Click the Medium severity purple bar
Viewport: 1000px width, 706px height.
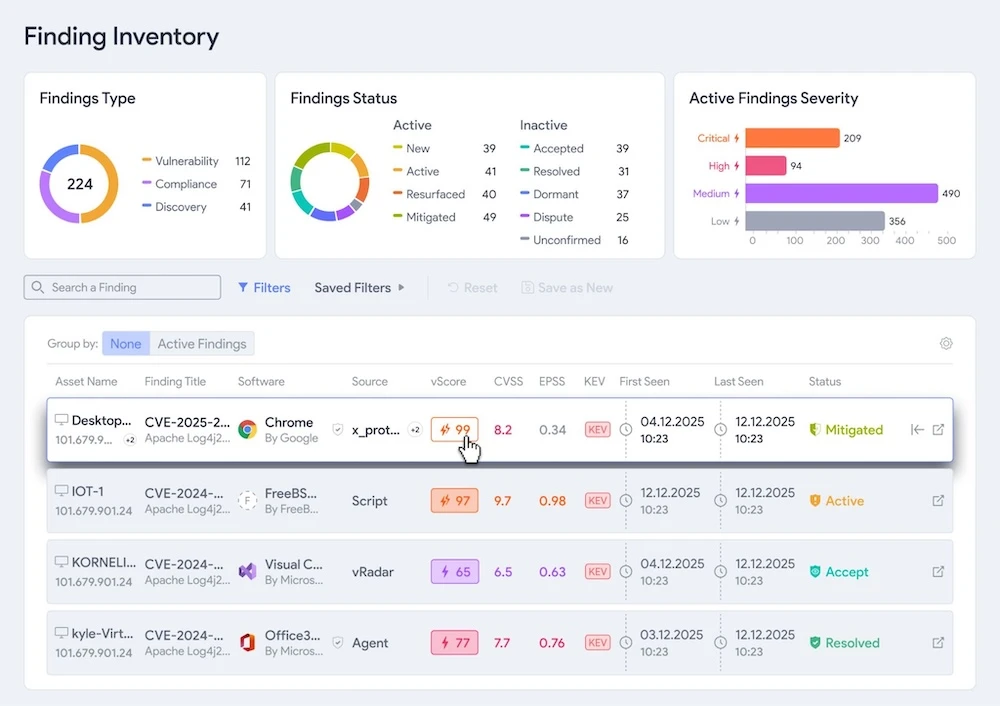click(x=841, y=194)
